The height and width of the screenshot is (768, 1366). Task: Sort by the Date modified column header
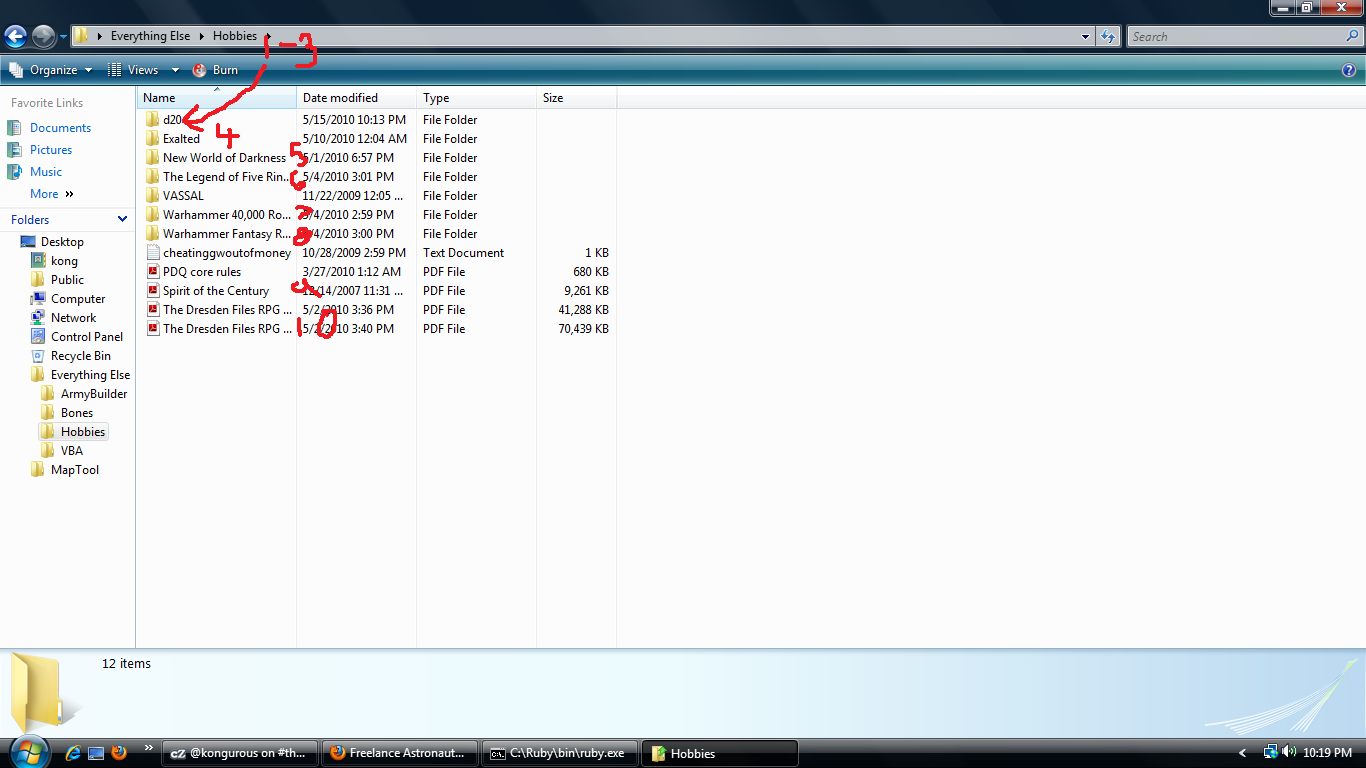point(357,98)
